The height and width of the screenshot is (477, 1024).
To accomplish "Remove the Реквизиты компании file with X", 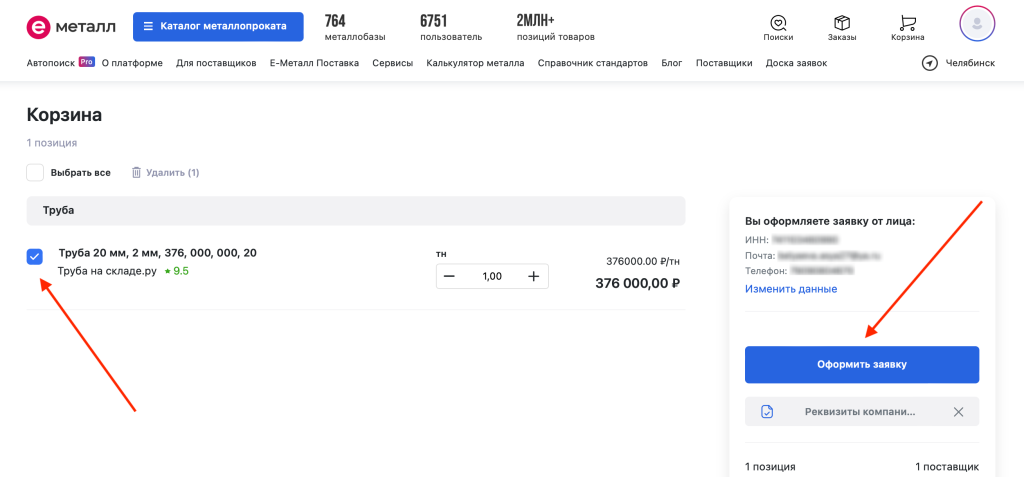I will coord(958,411).
